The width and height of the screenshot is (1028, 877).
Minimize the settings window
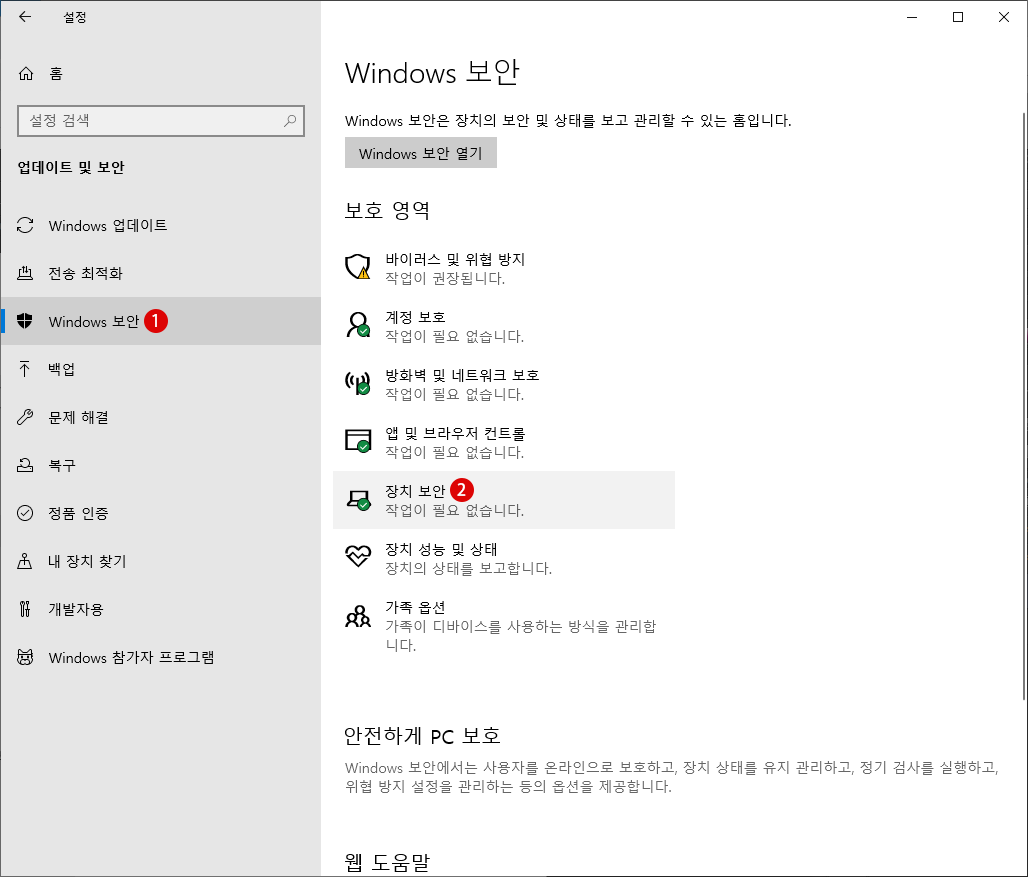tap(912, 17)
